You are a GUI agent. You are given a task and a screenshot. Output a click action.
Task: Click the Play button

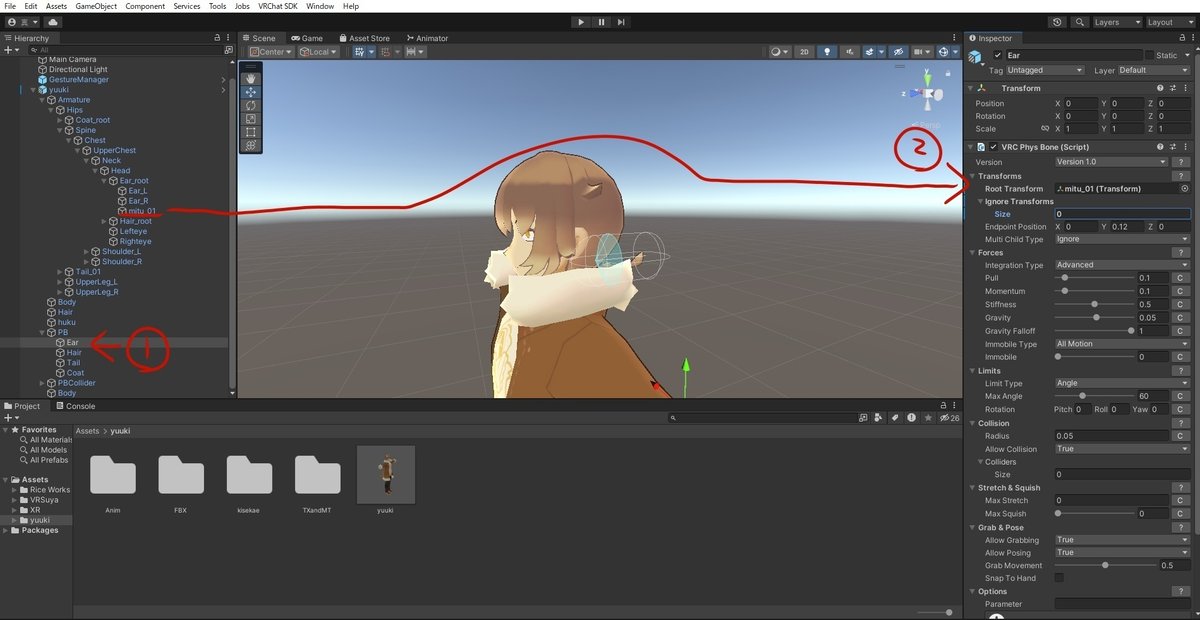point(581,22)
